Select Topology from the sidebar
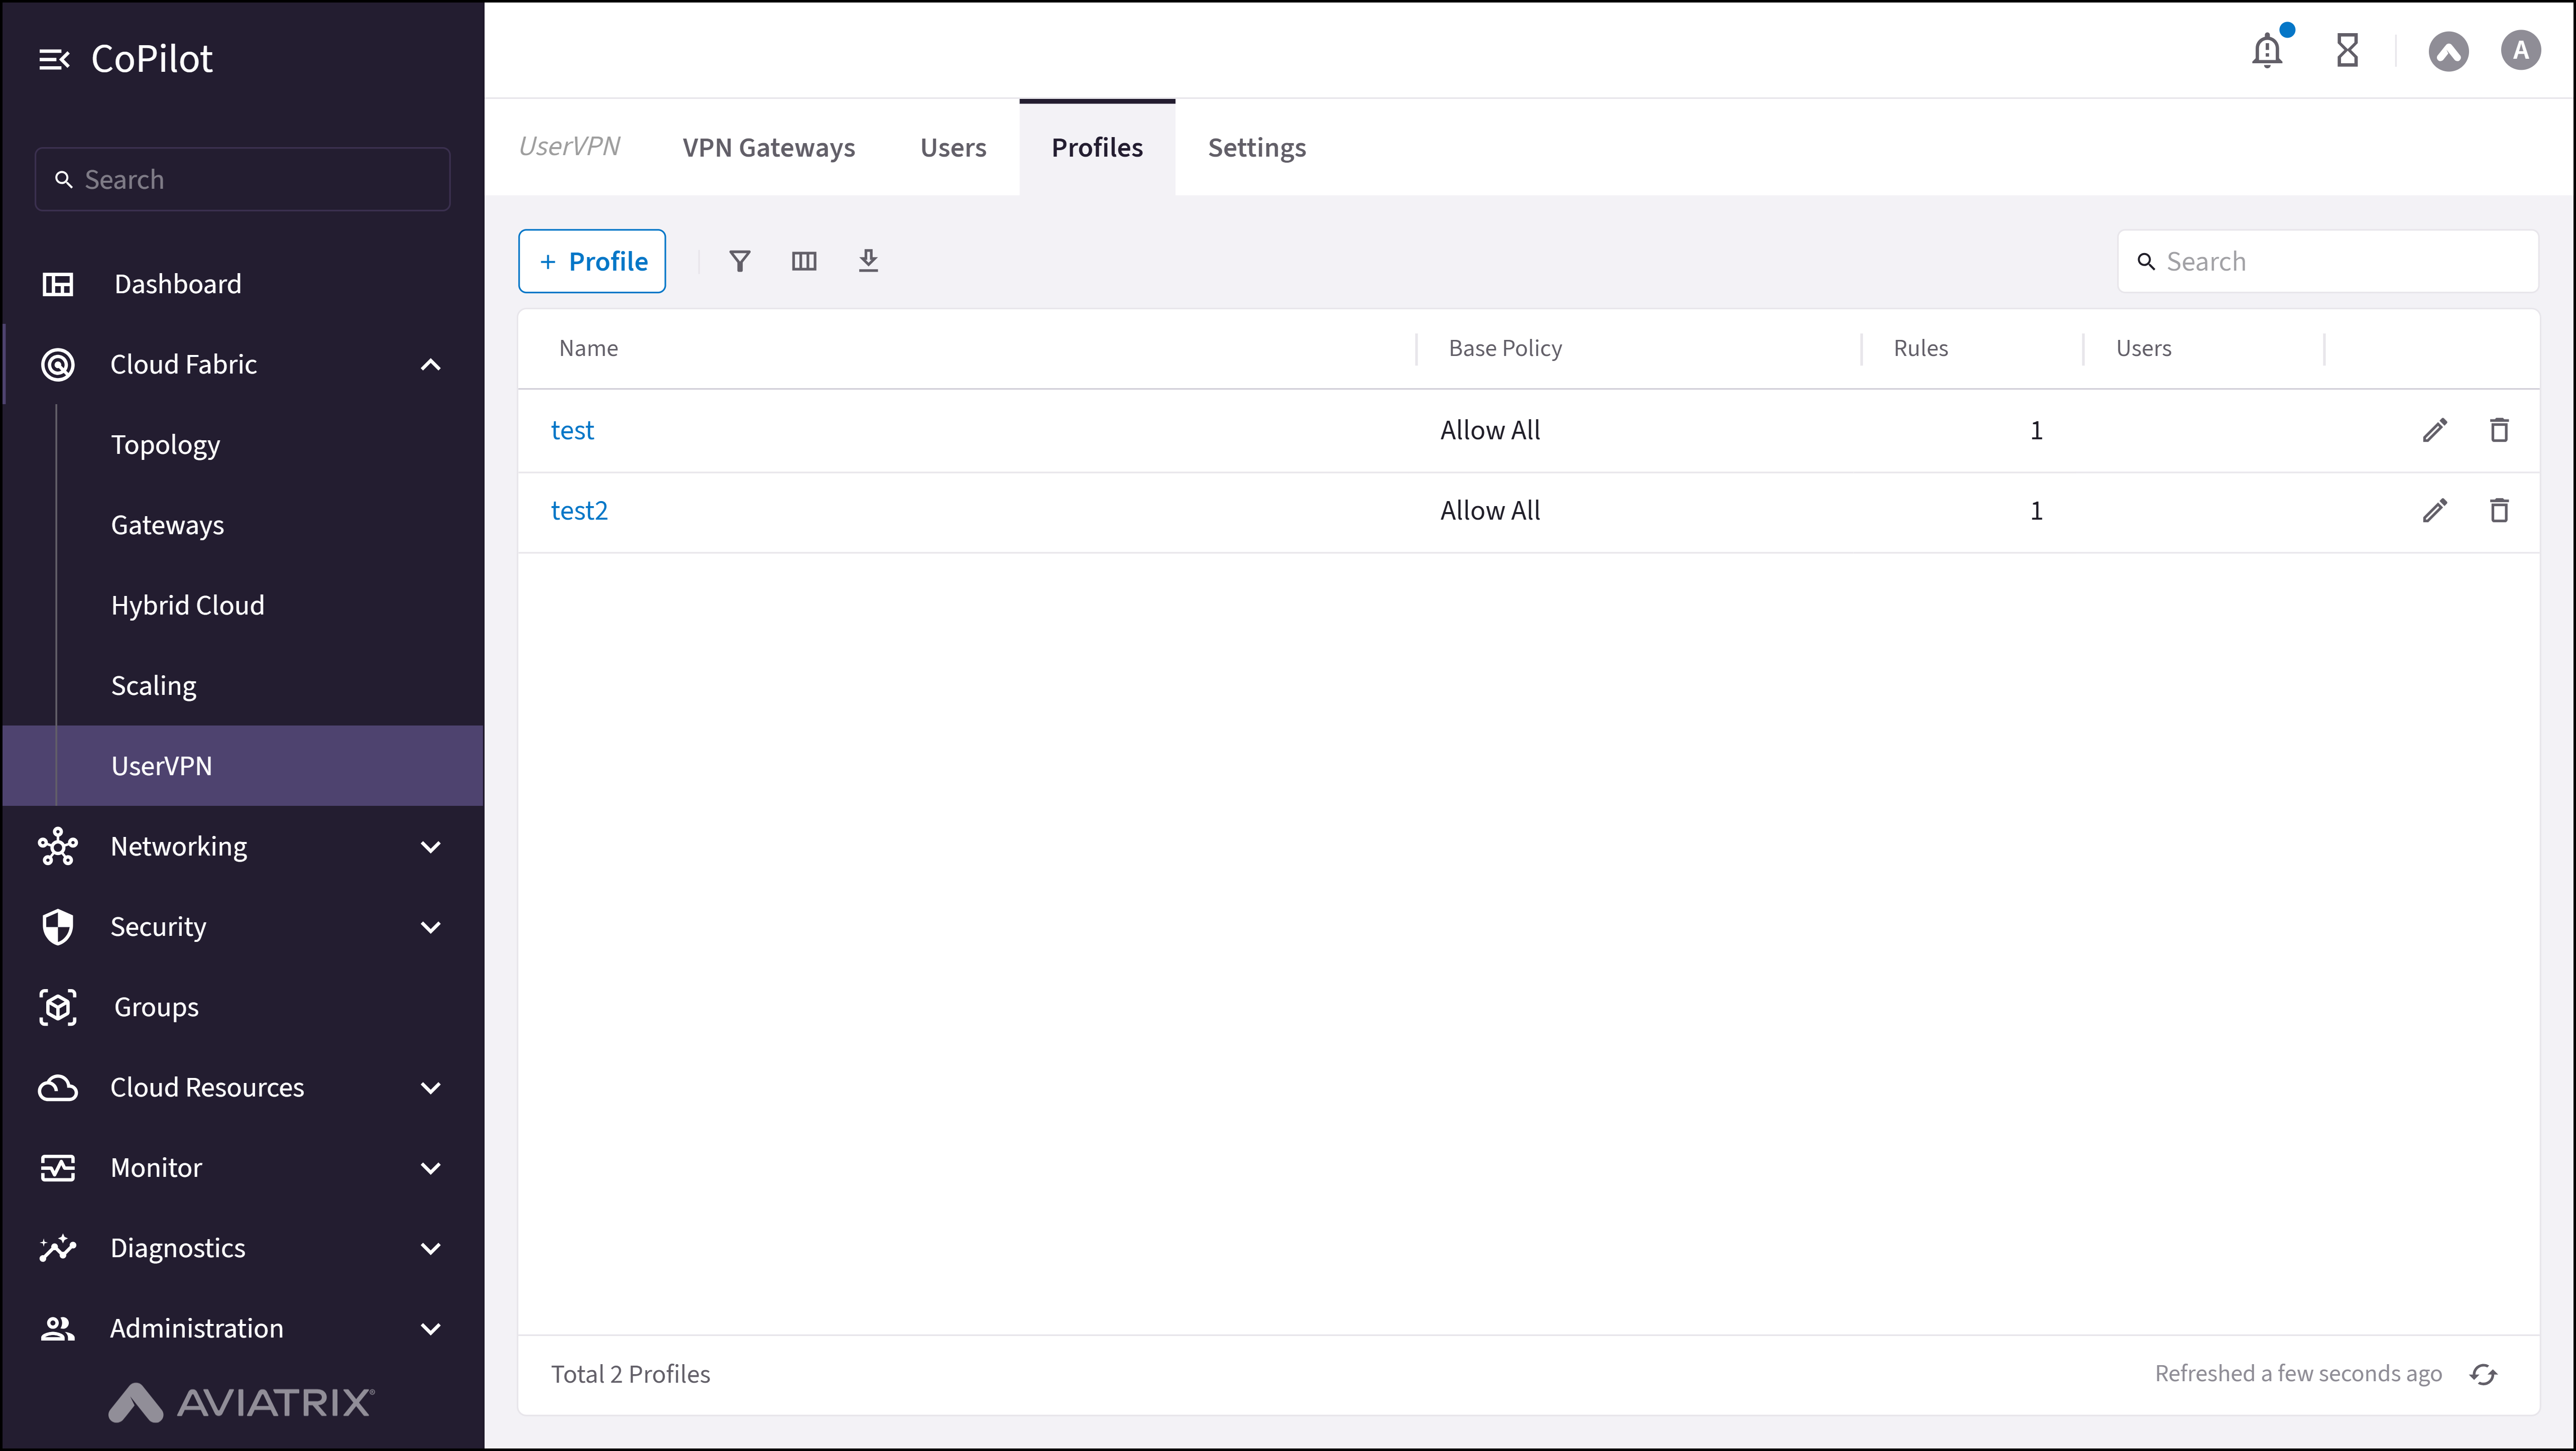This screenshot has height=1451, width=2576. coord(165,444)
